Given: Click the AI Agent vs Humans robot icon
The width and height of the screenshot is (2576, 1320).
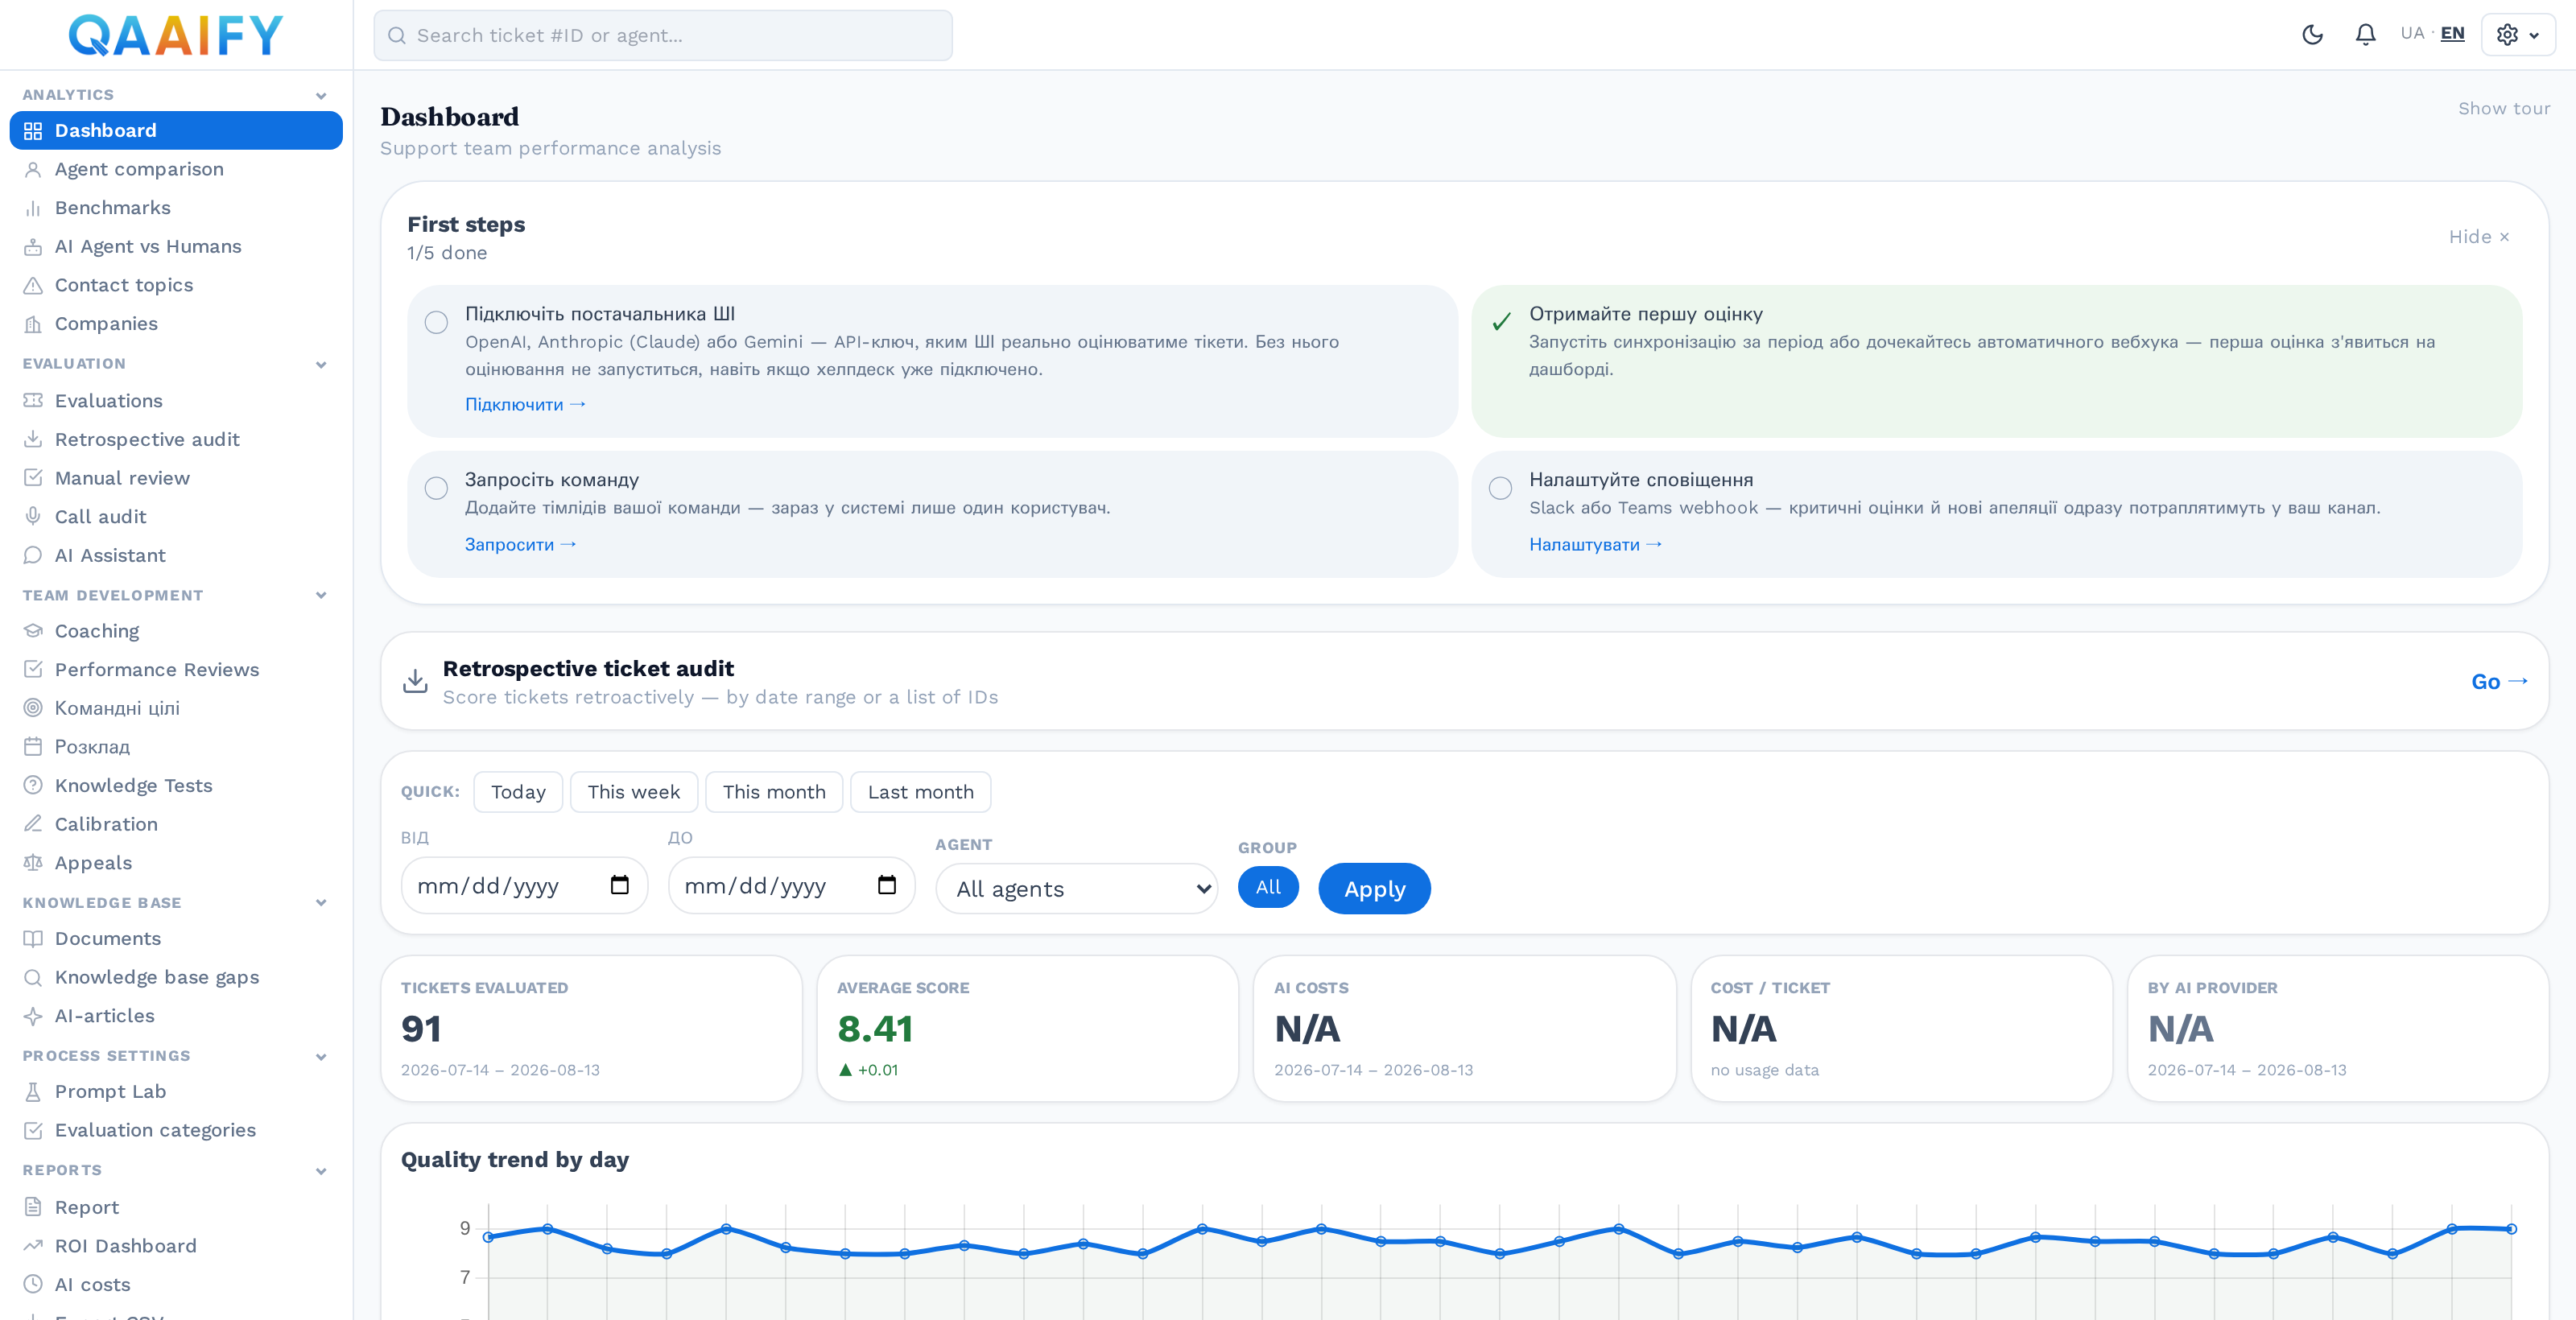Looking at the screenshot, I should click(33, 246).
